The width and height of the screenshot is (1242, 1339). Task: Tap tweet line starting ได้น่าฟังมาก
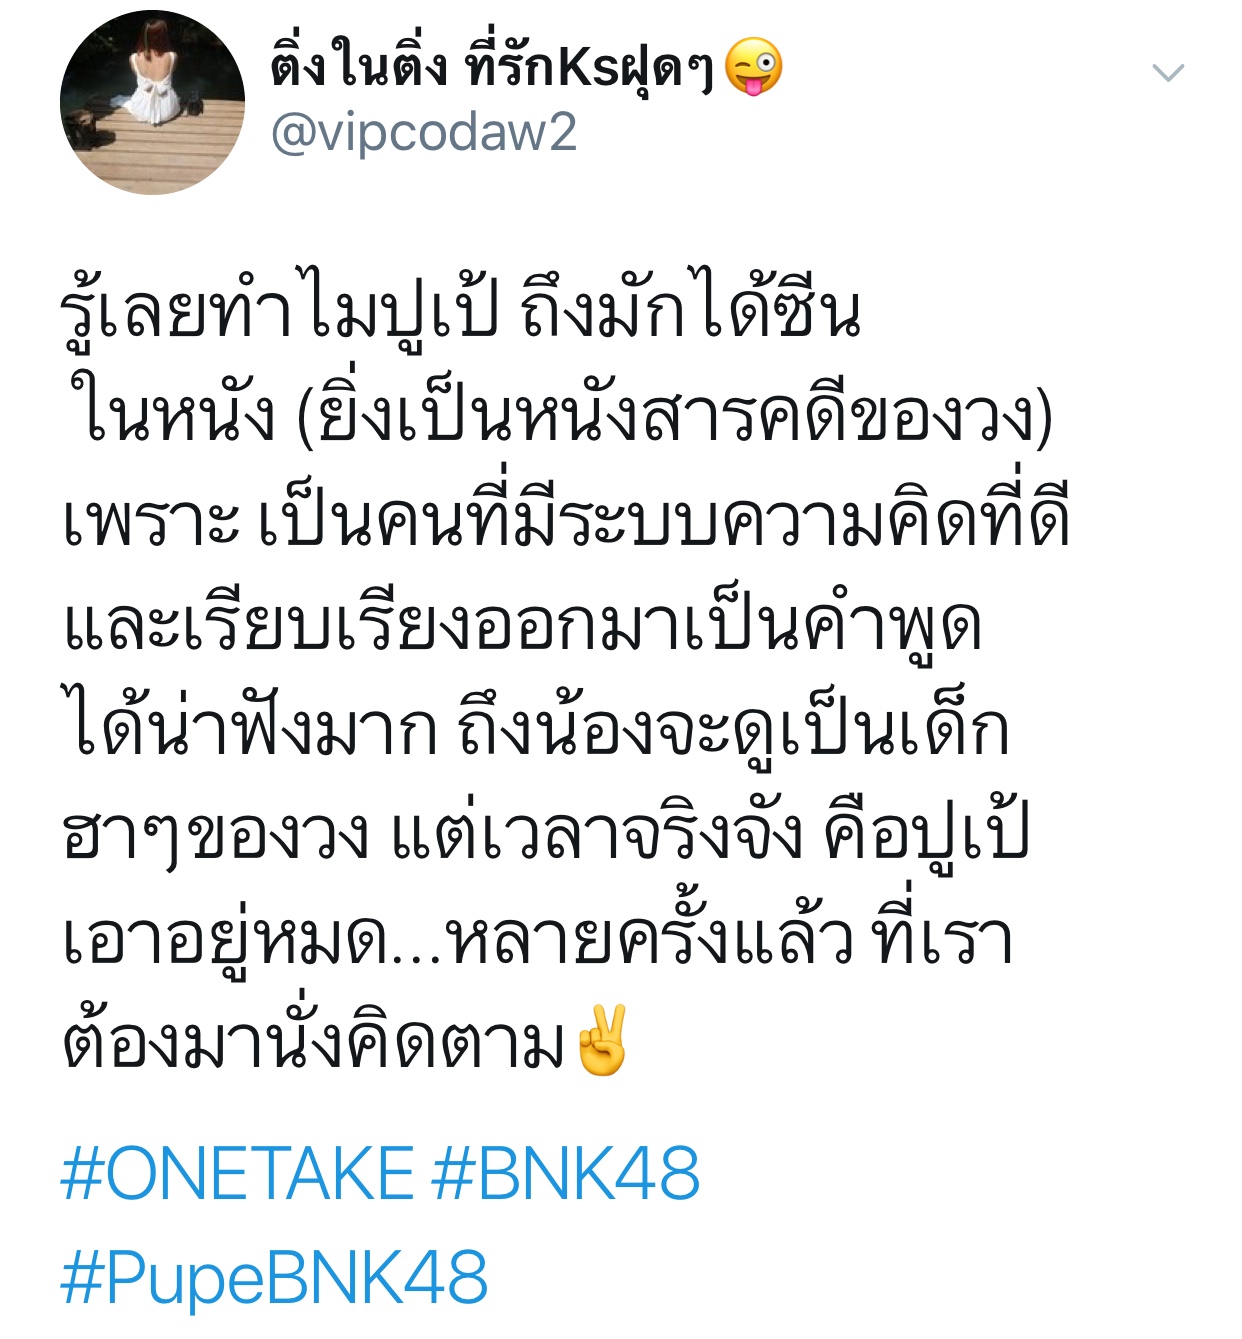536,728
